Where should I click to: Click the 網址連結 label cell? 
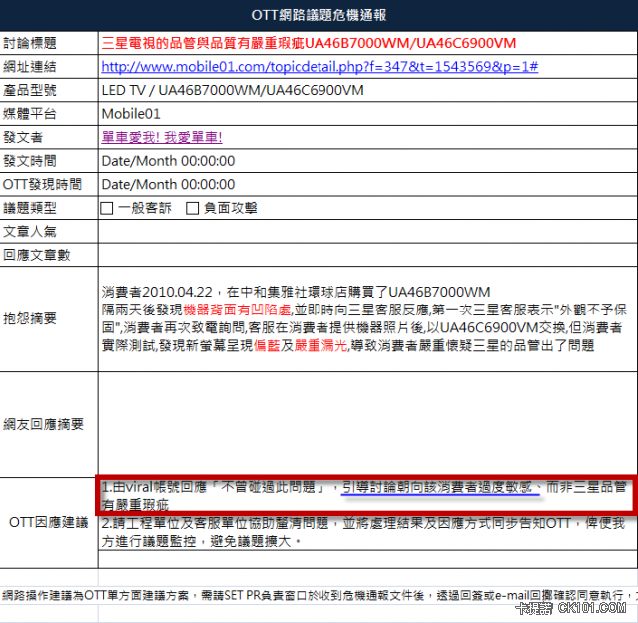point(49,67)
